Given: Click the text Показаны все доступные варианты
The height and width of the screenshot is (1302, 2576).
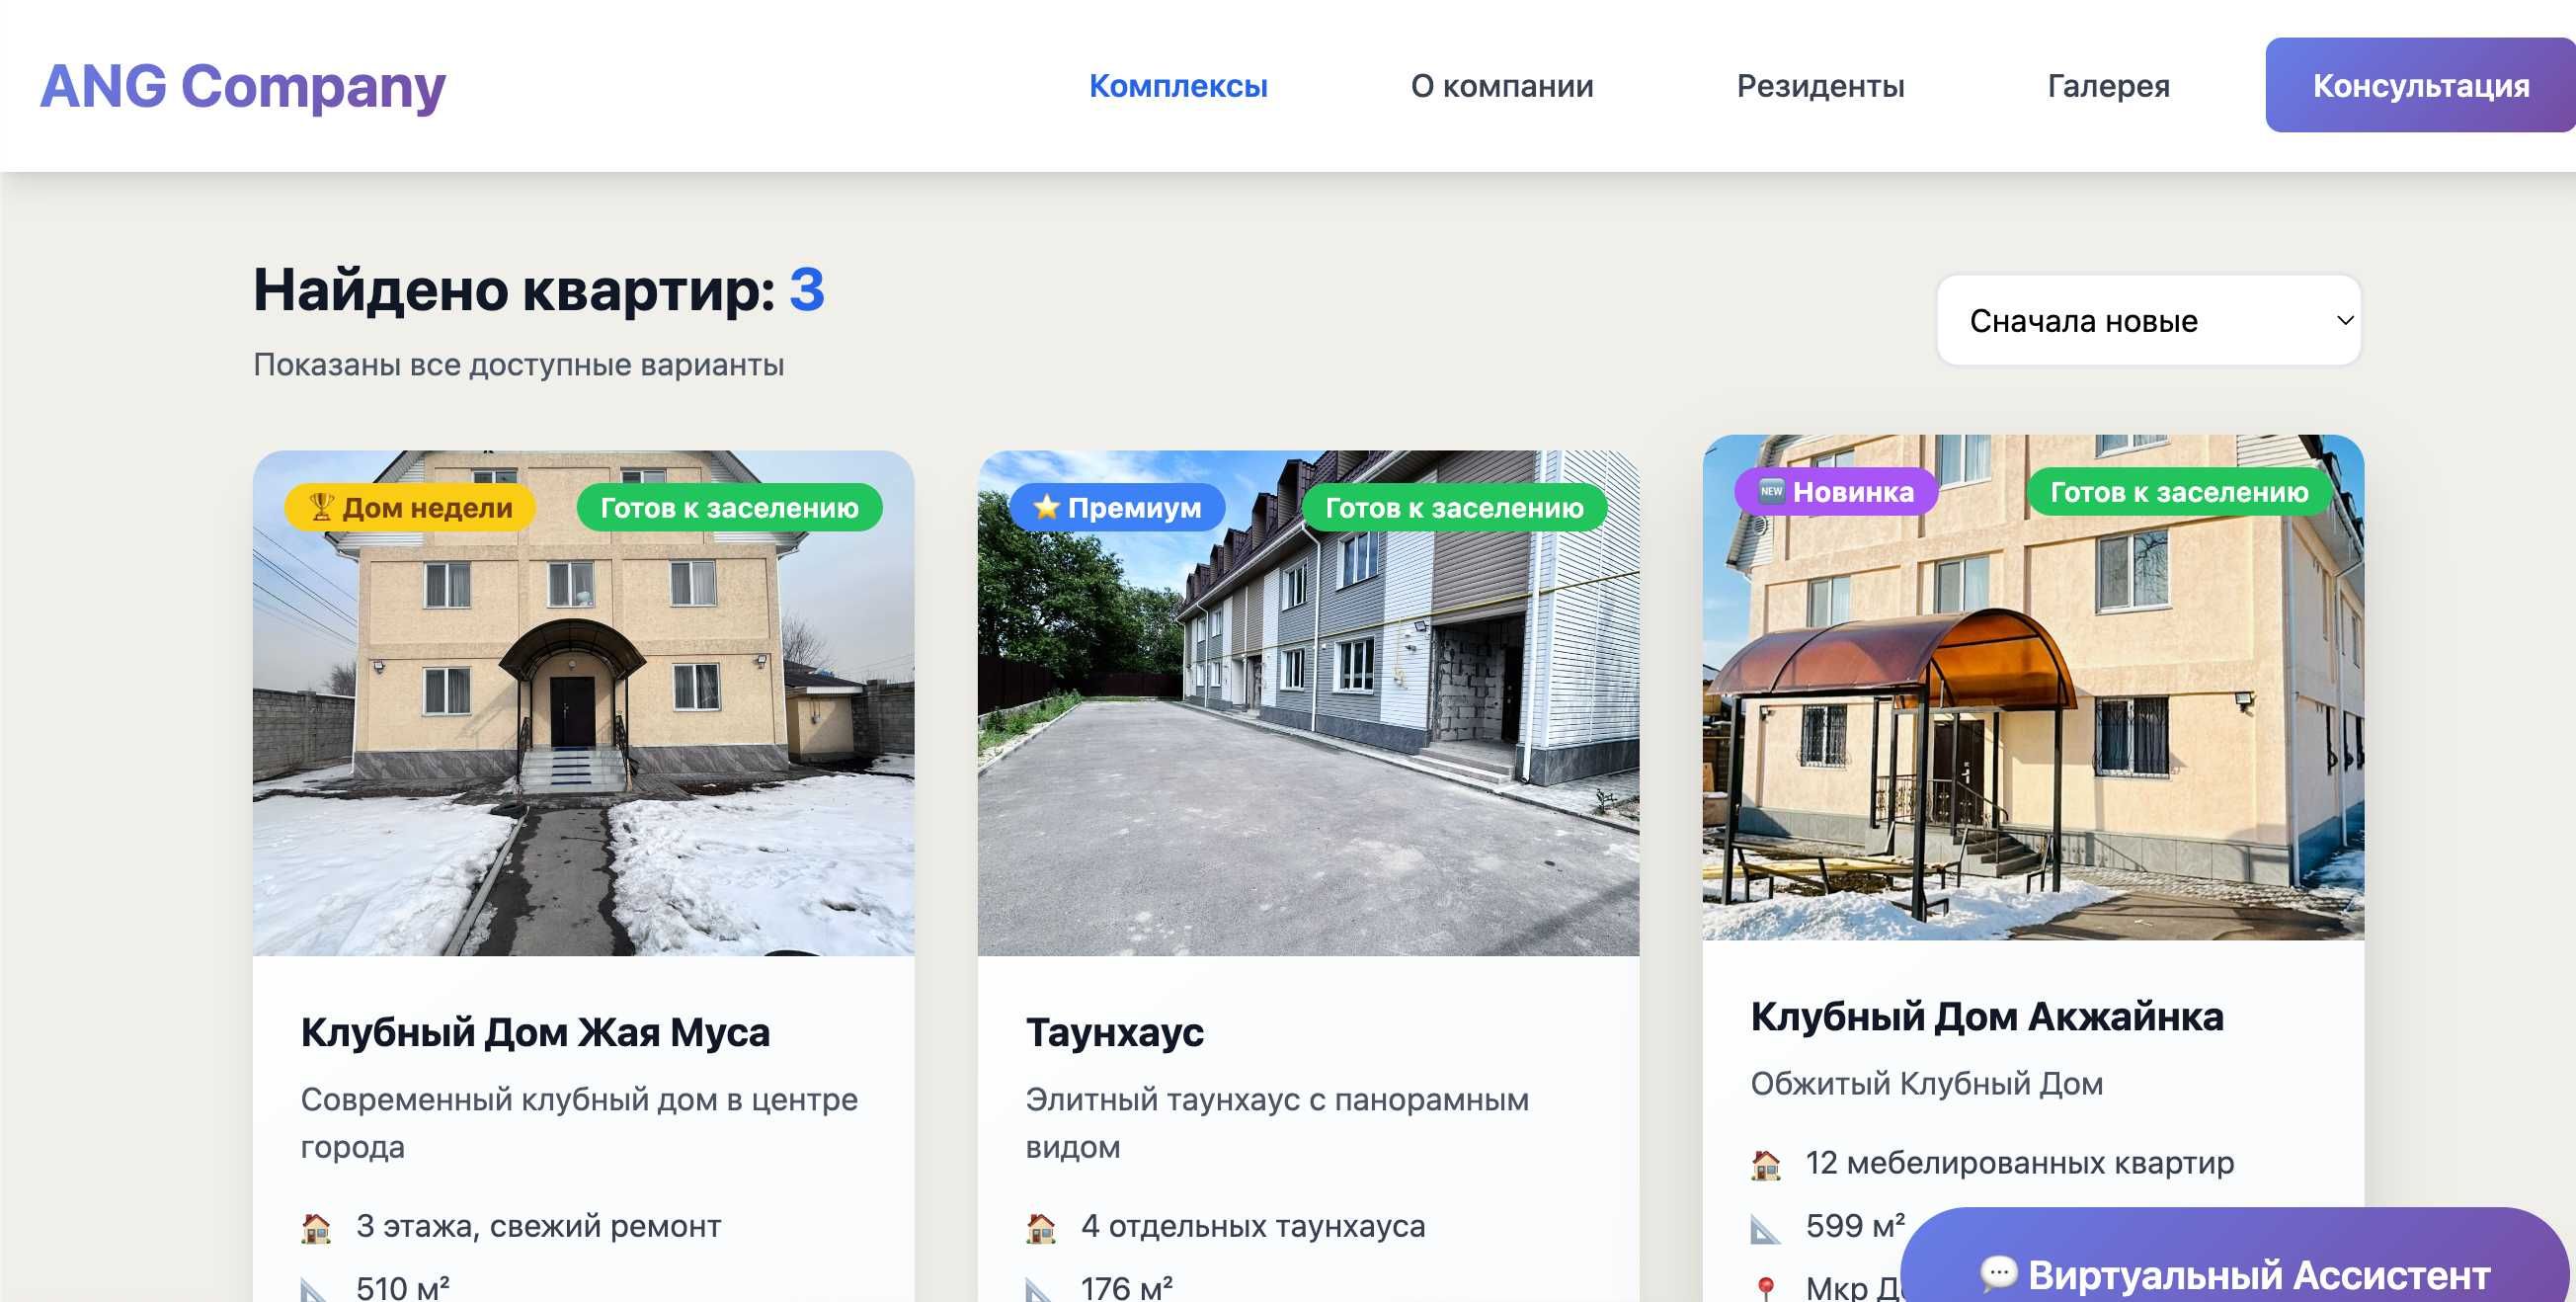Looking at the screenshot, I should coord(518,365).
